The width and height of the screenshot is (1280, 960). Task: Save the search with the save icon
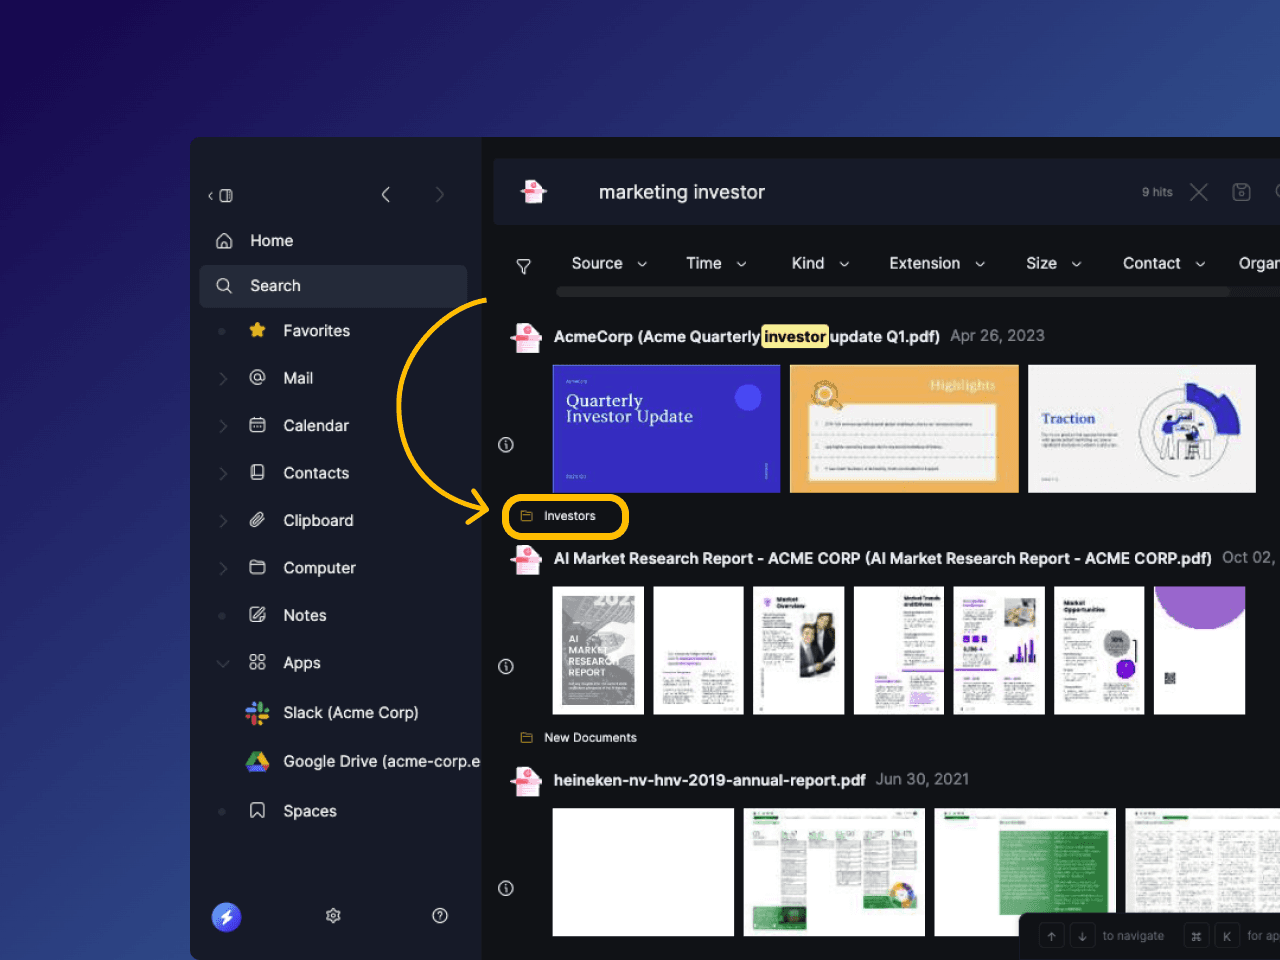pyautogui.click(x=1241, y=192)
